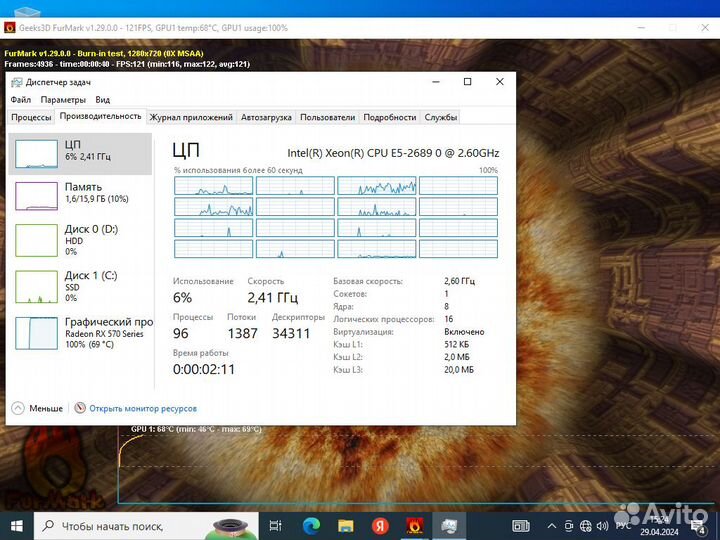Open the Windows Start menu
This screenshot has height=540, width=720.
click(17, 526)
